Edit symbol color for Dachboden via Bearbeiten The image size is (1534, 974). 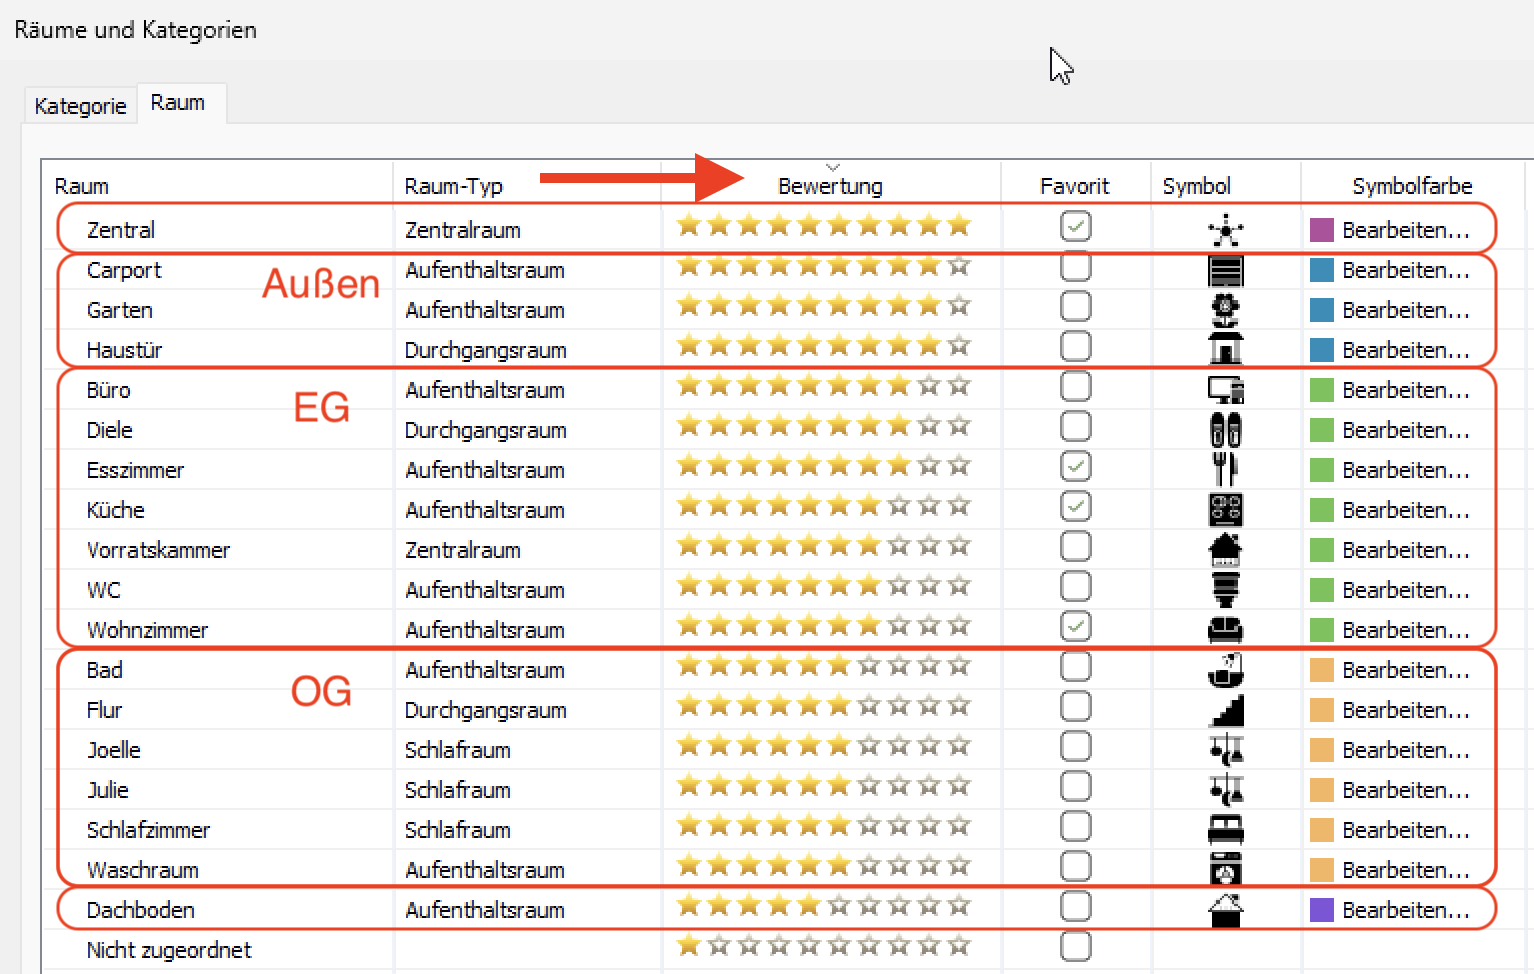coord(1406,910)
